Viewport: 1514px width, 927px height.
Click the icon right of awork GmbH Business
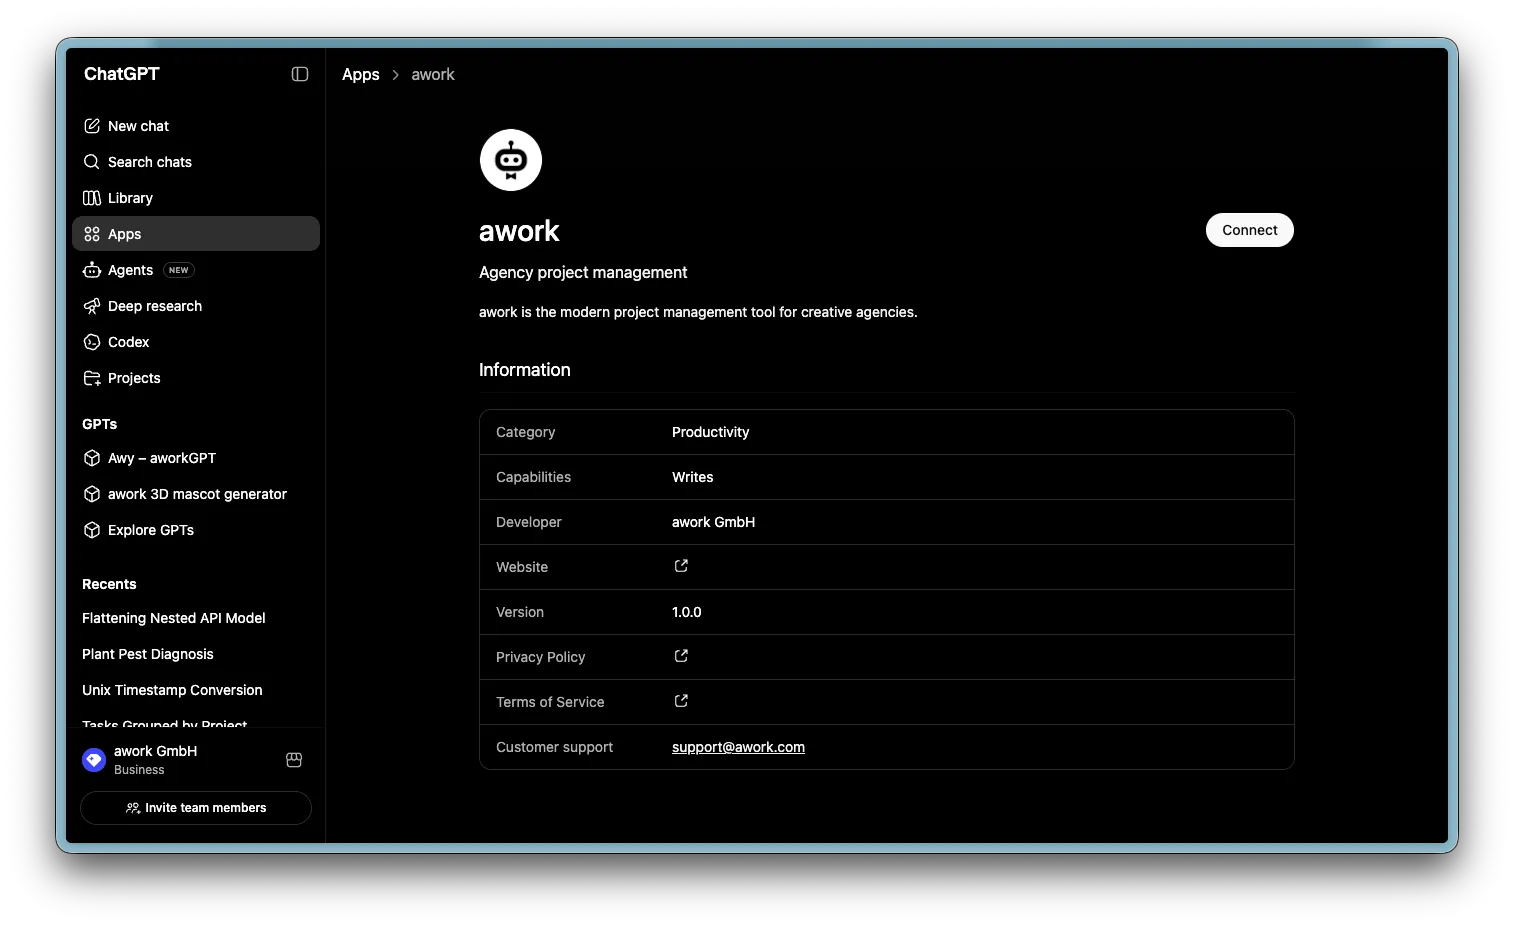pyautogui.click(x=294, y=760)
